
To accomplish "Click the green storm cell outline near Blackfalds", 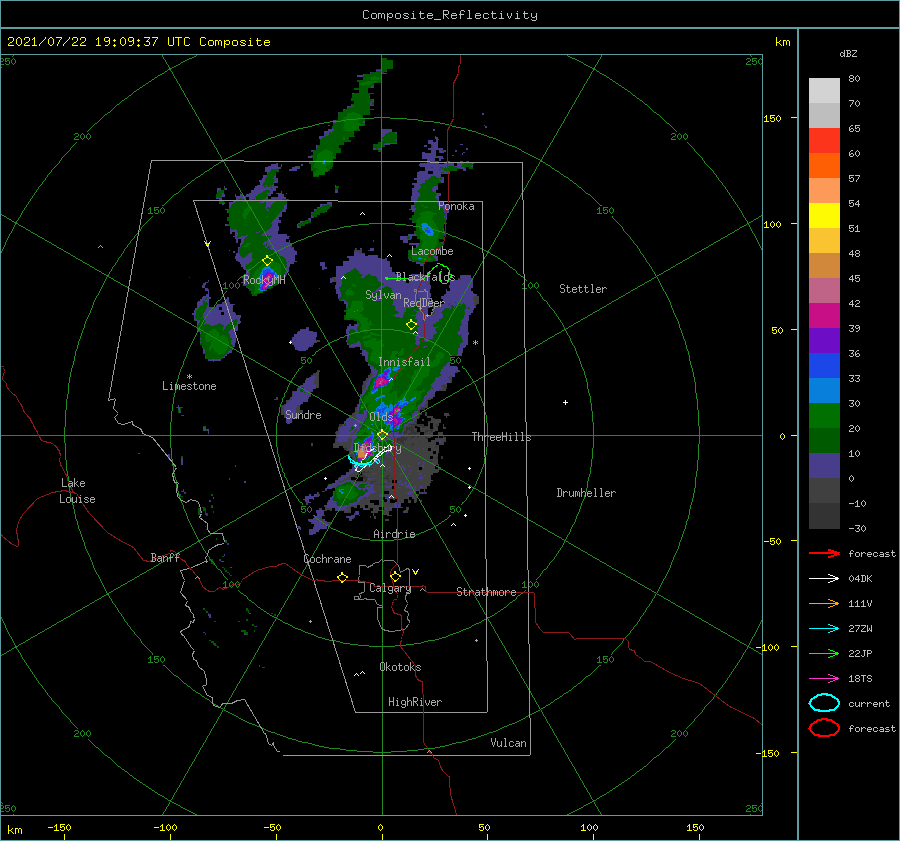I will pyautogui.click(x=440, y=274).
